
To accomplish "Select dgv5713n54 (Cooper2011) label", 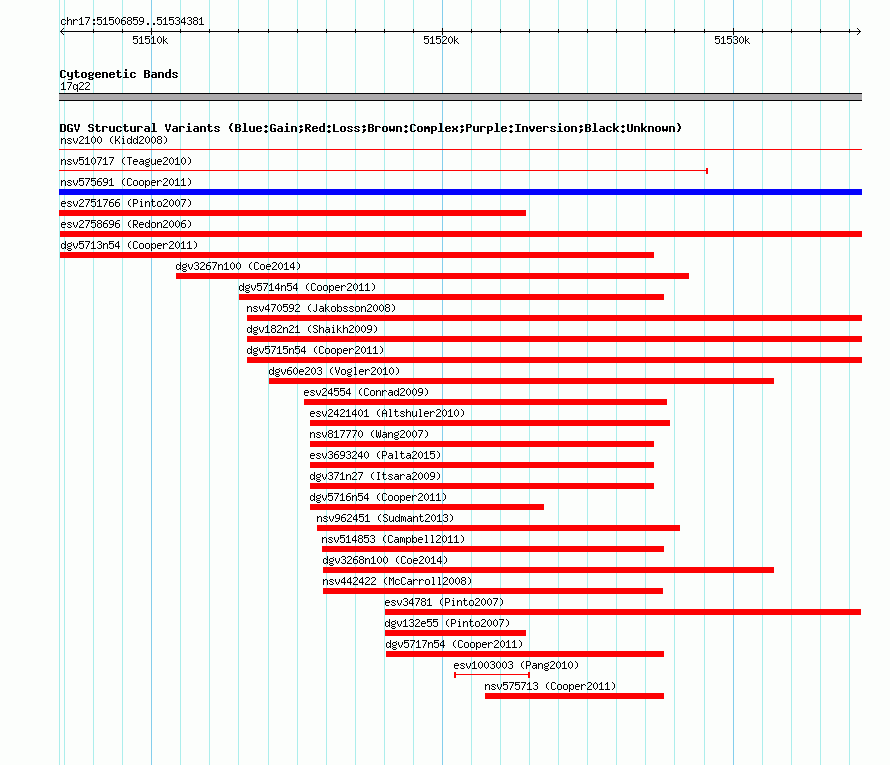I will [129, 245].
